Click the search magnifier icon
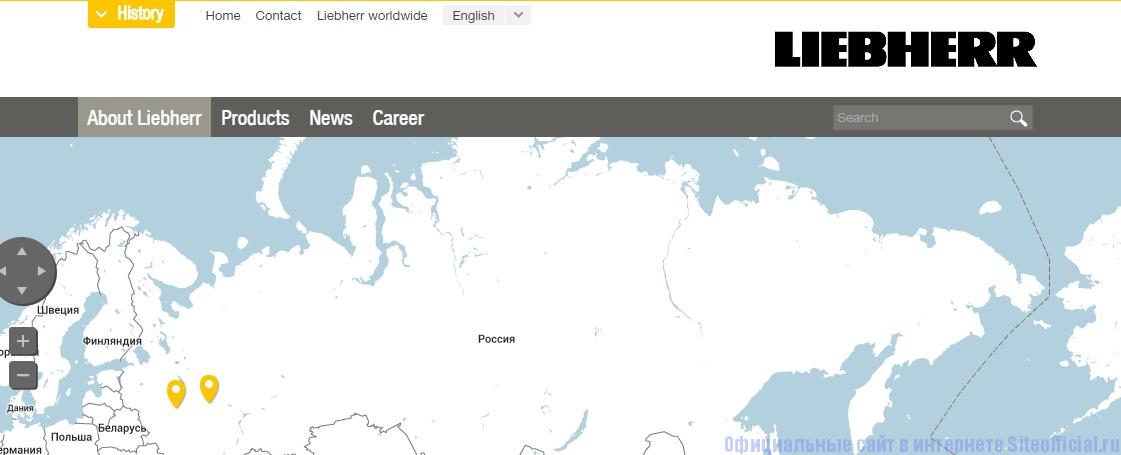 [1019, 118]
